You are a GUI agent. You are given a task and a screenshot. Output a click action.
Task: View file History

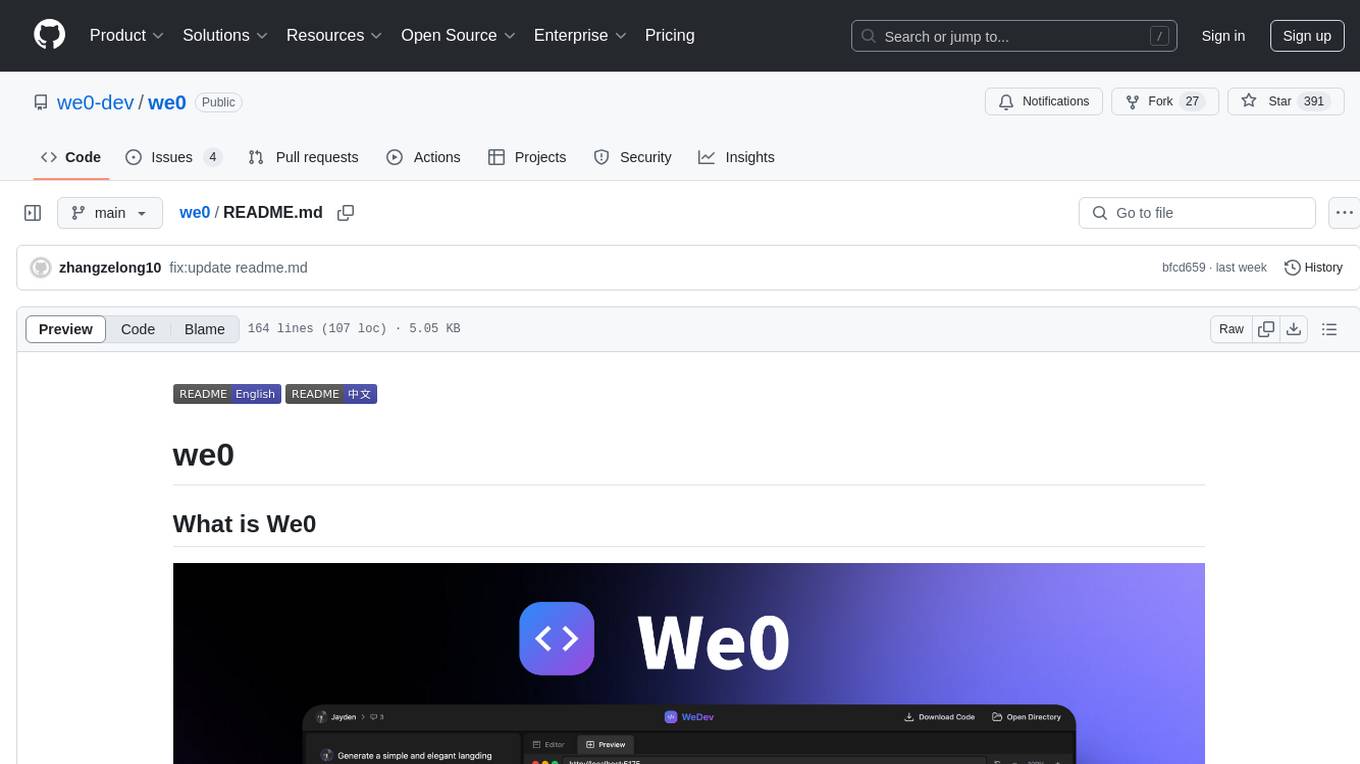pyautogui.click(x=1313, y=268)
